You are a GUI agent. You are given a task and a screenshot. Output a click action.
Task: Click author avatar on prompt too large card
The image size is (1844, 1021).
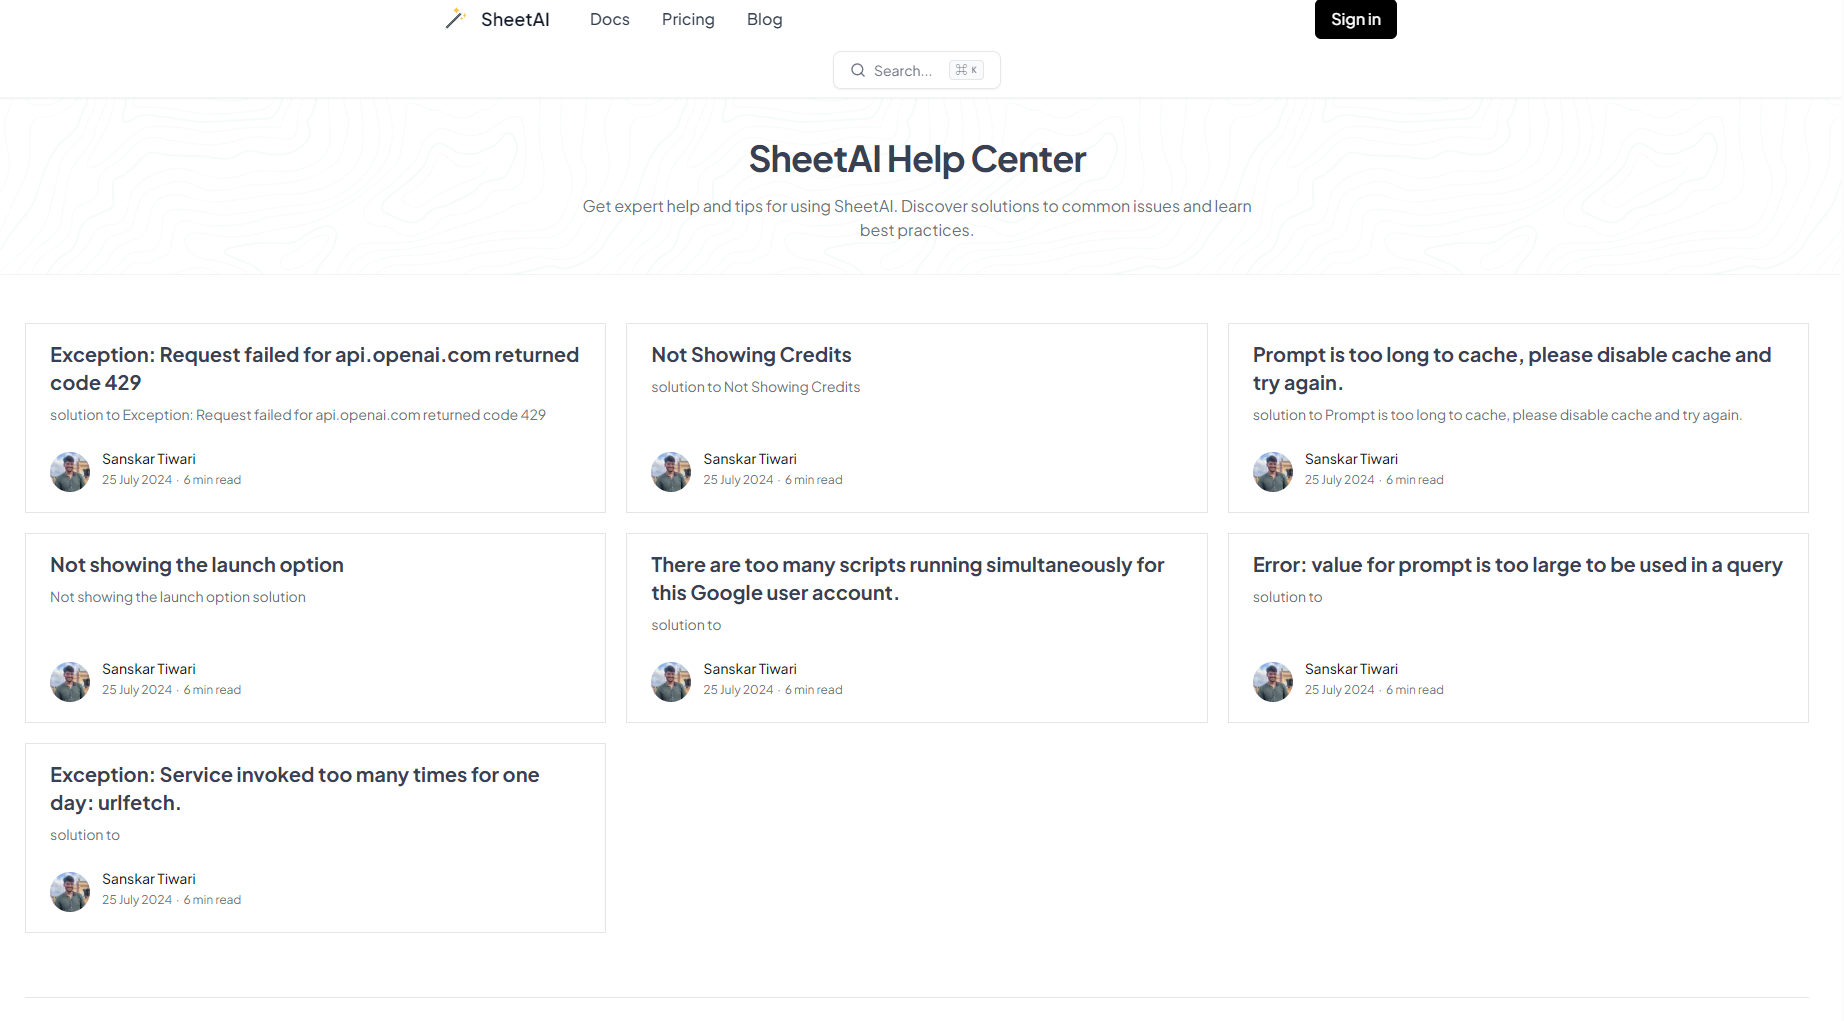(1273, 681)
